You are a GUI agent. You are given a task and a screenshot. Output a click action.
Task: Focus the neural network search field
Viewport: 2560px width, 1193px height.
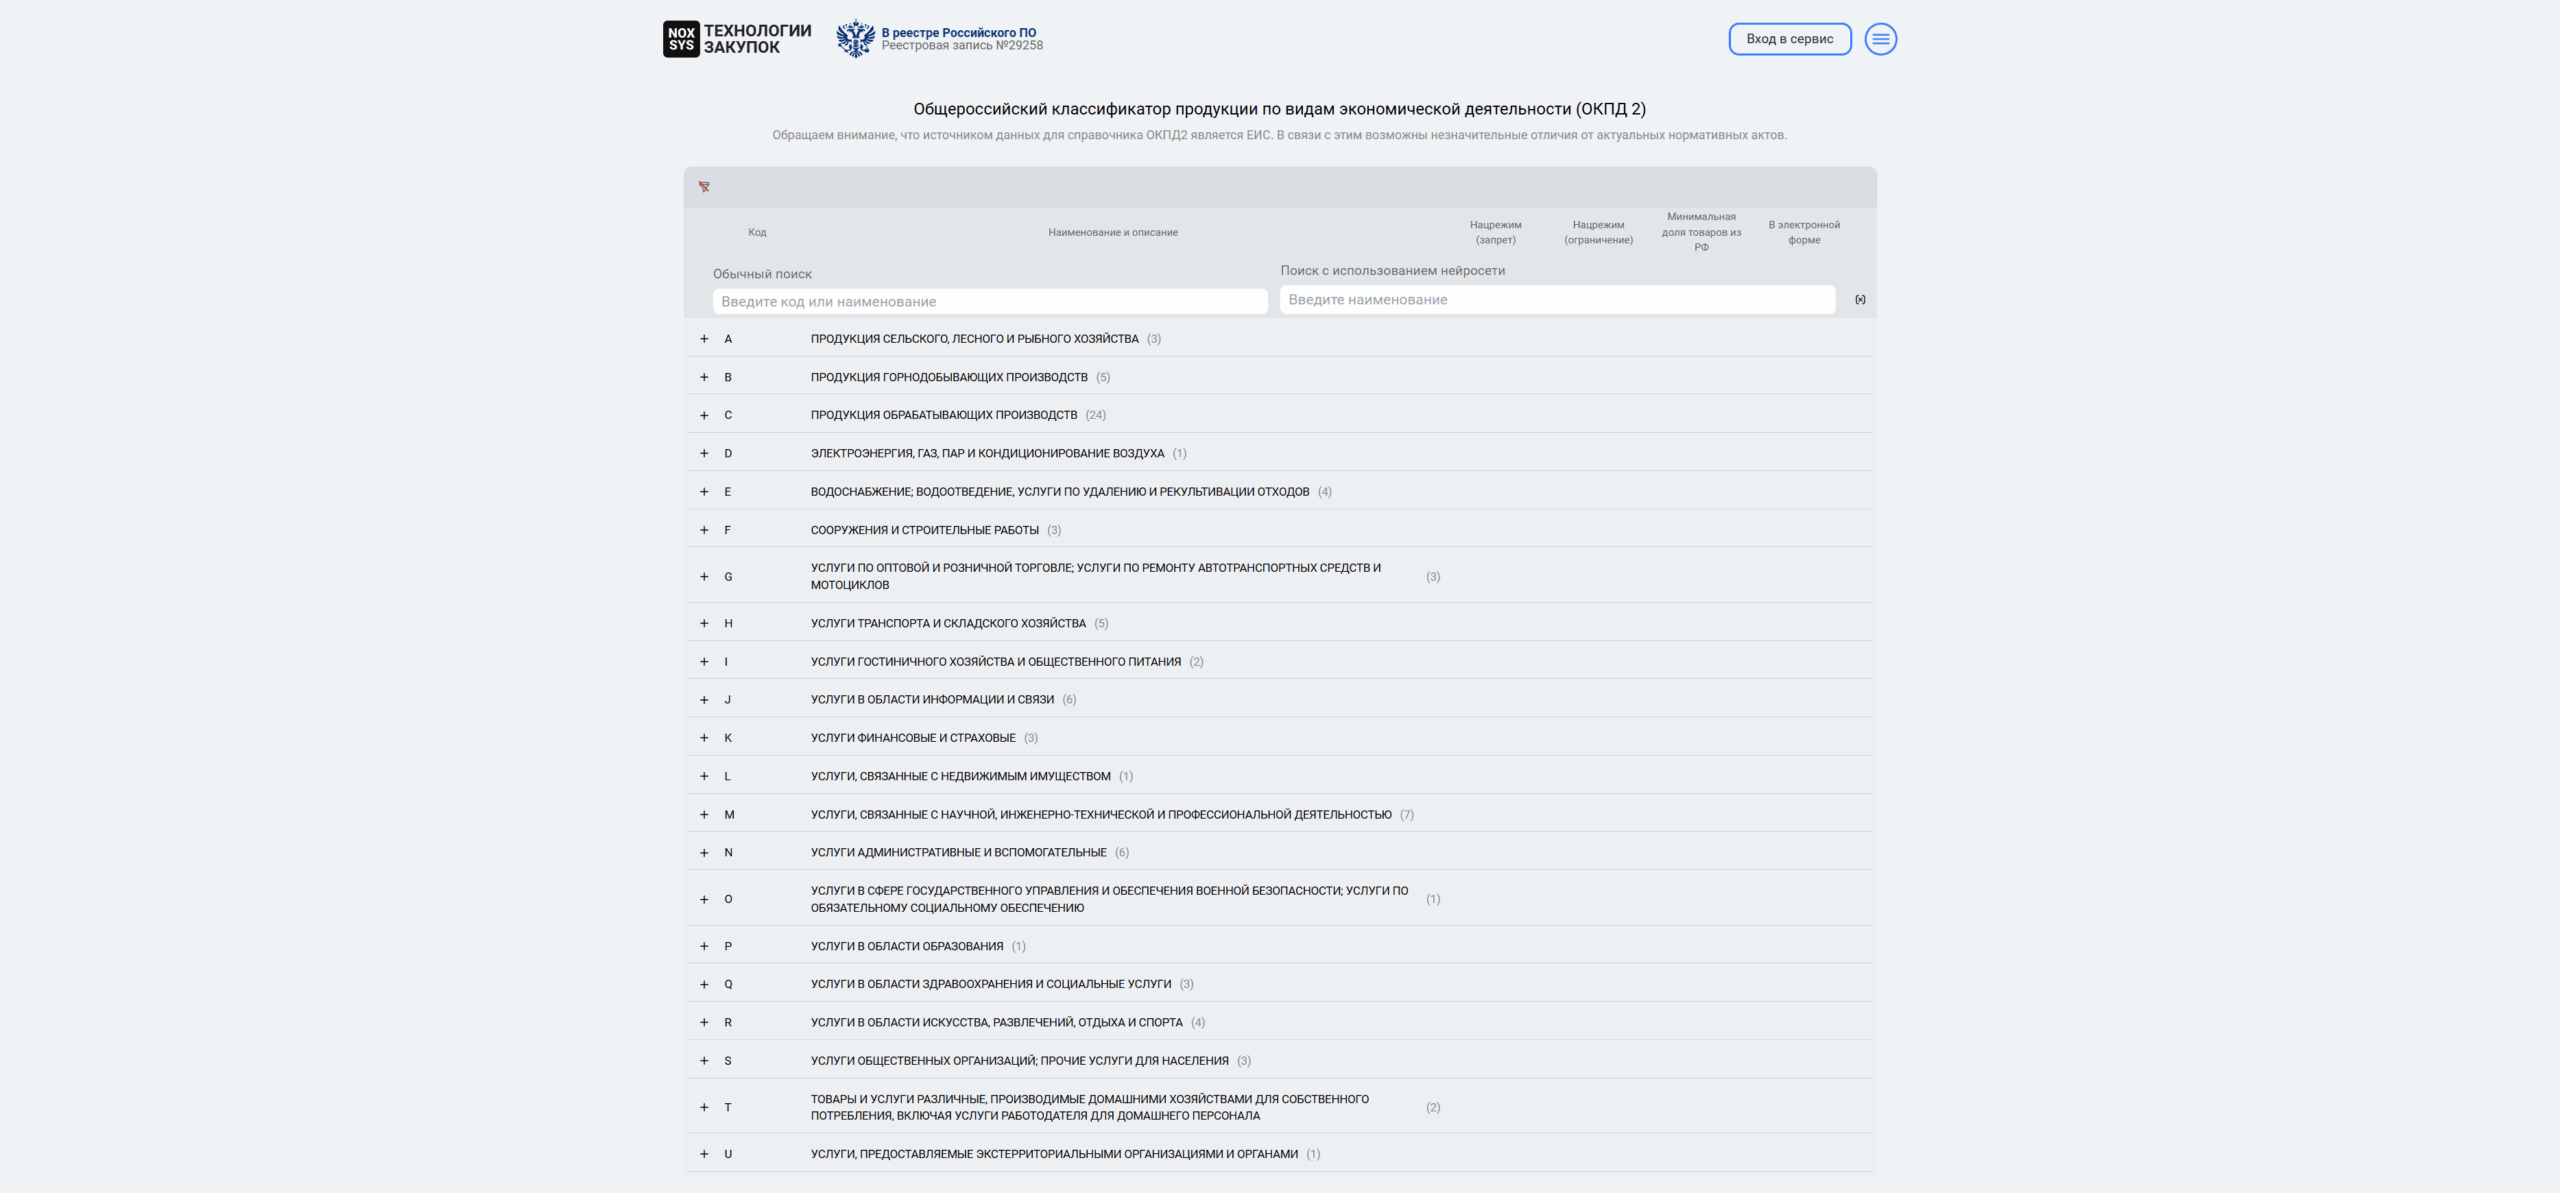[1556, 300]
